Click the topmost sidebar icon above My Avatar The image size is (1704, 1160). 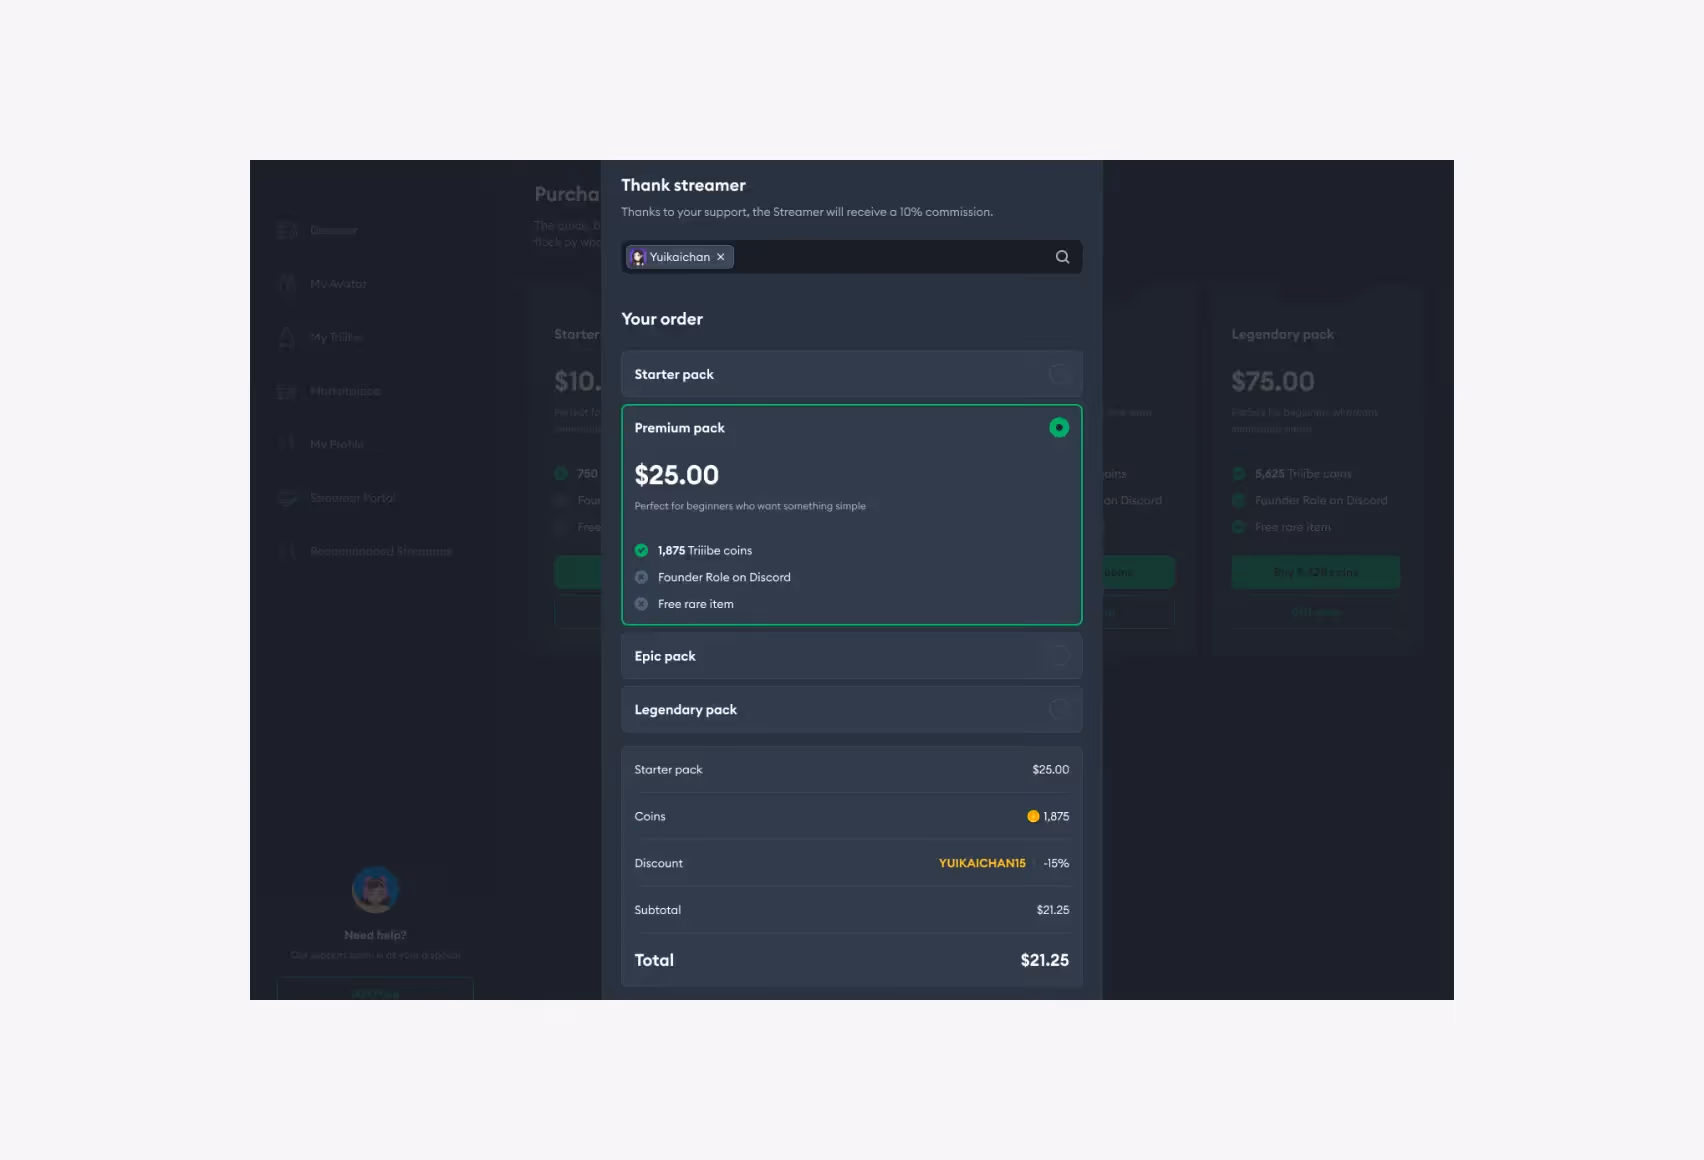(287, 231)
